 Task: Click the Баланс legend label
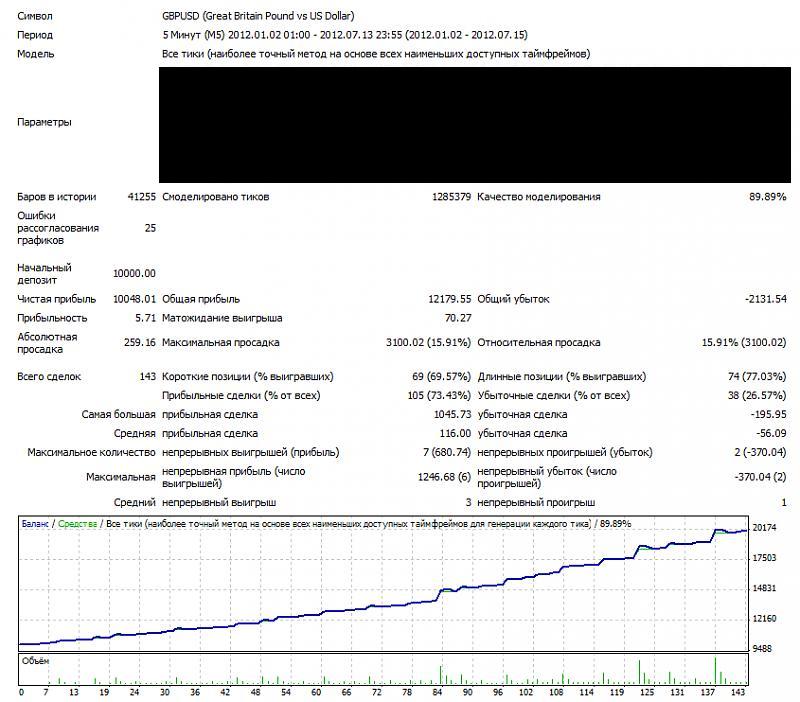[35, 523]
